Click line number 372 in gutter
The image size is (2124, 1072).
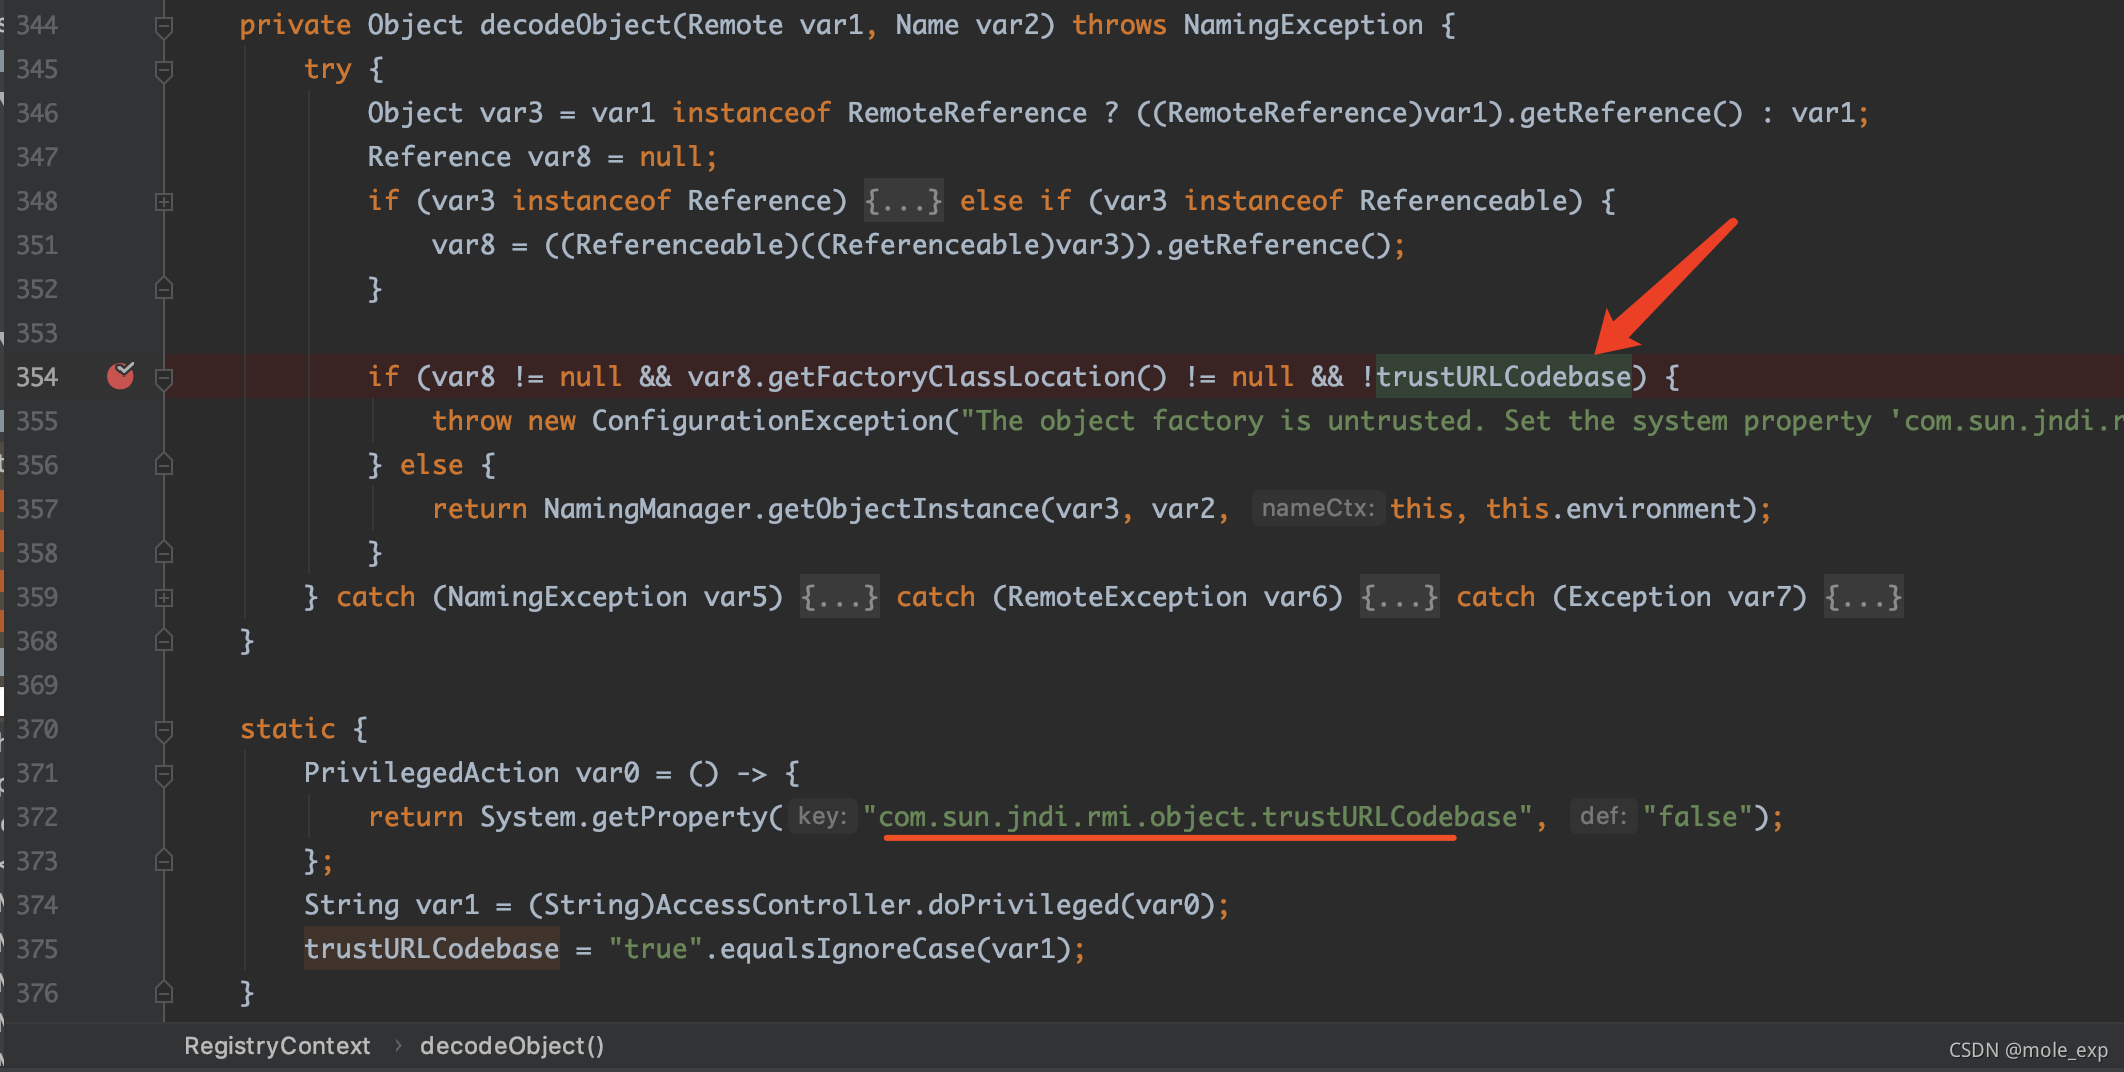pos(37,817)
